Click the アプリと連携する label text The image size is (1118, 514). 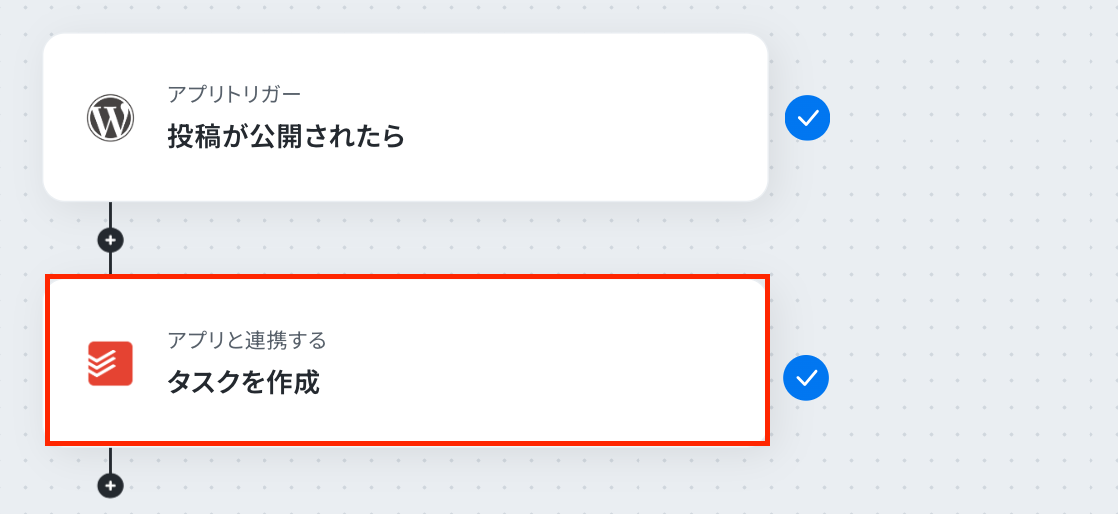tap(247, 341)
